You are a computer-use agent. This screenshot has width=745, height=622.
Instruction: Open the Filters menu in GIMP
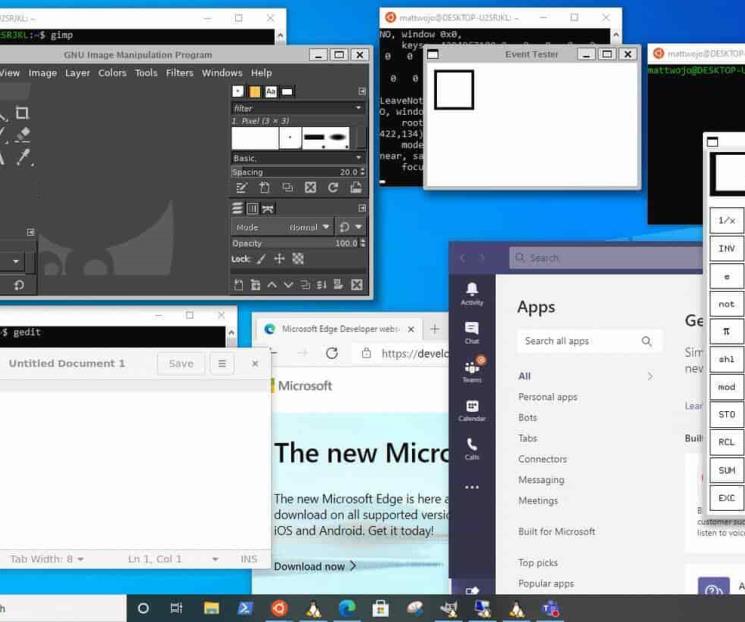(x=180, y=73)
